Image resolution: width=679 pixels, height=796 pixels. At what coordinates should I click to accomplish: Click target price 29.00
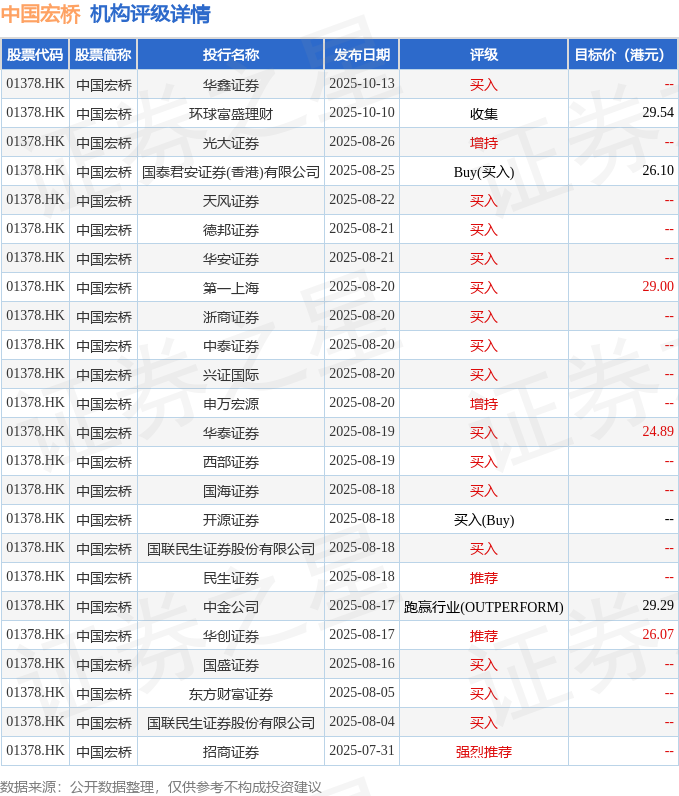click(658, 286)
